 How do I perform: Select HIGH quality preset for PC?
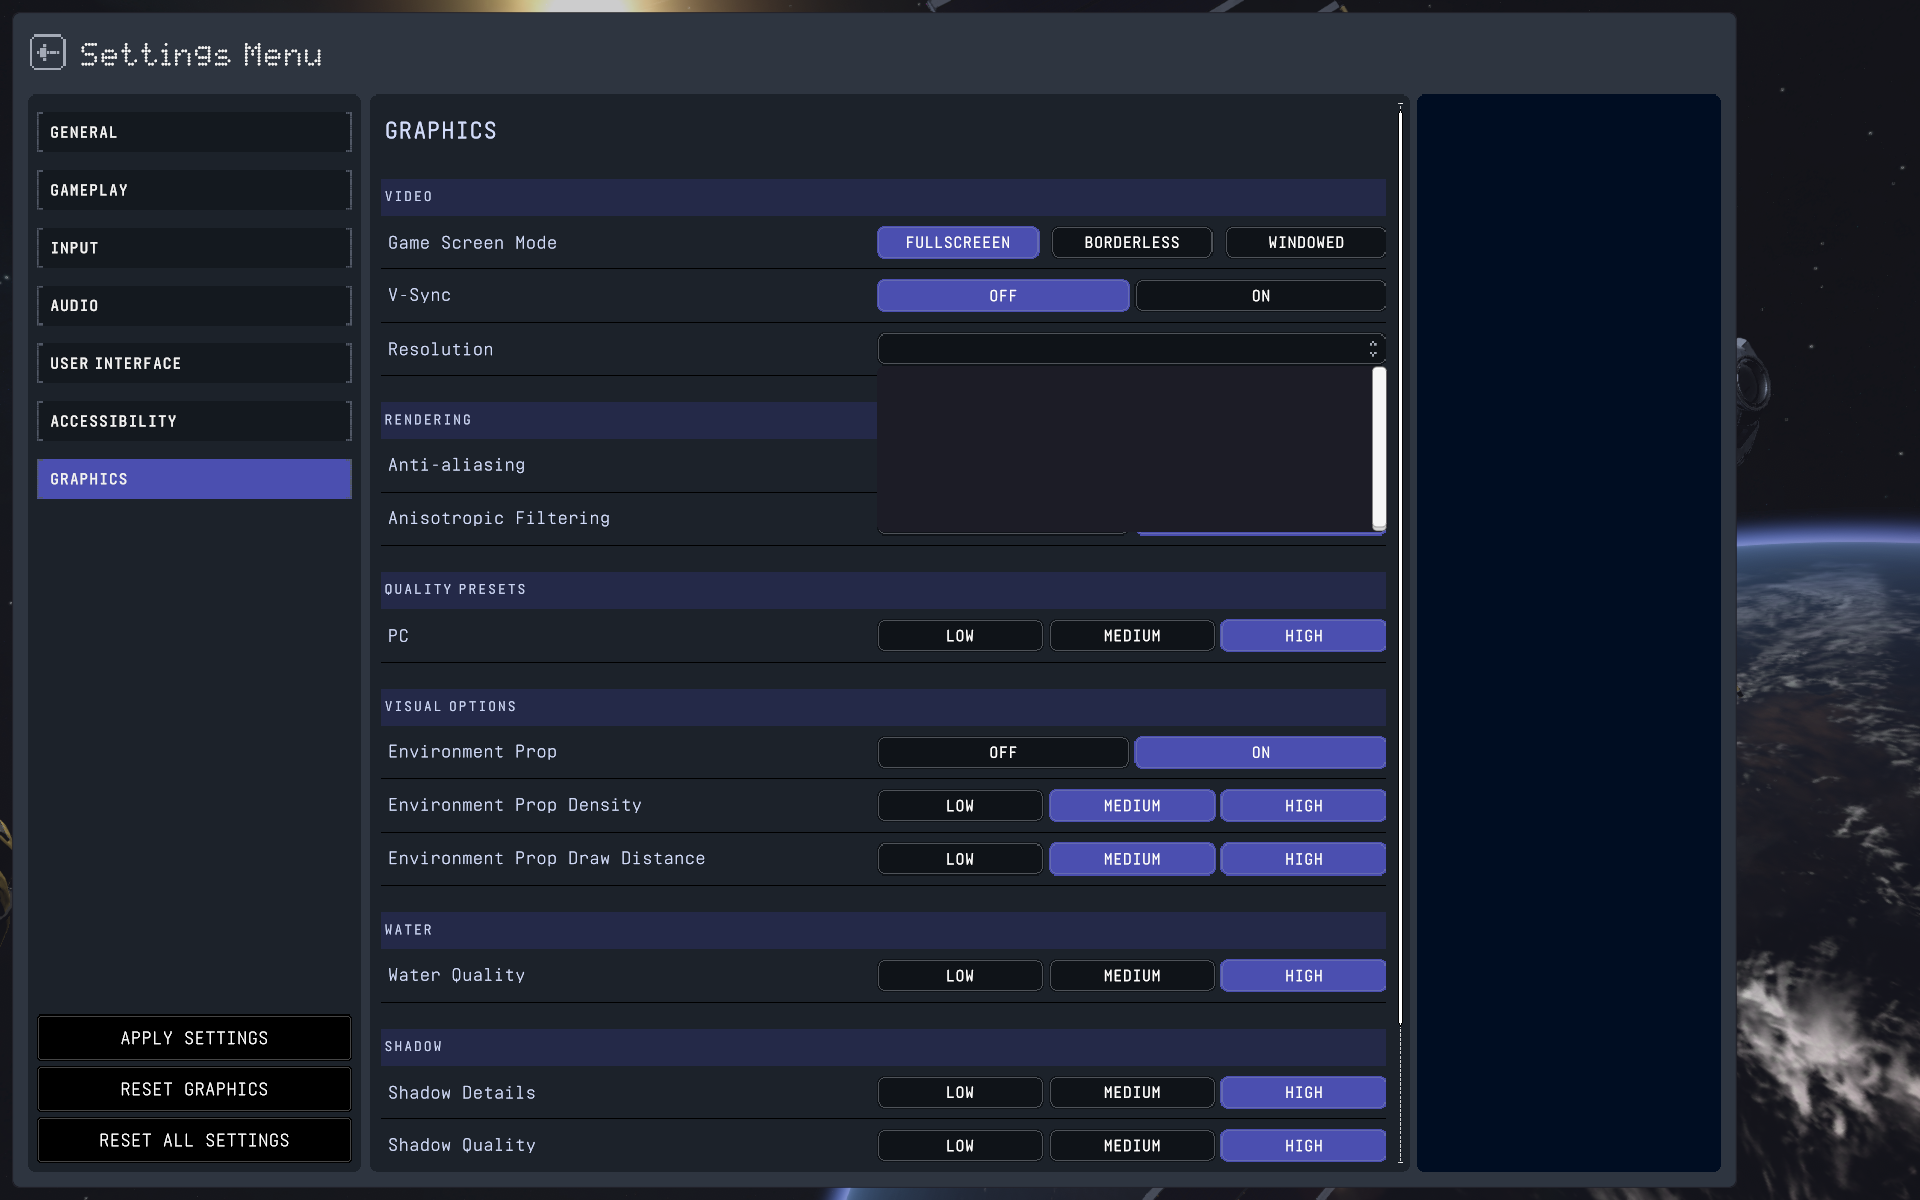point(1301,635)
